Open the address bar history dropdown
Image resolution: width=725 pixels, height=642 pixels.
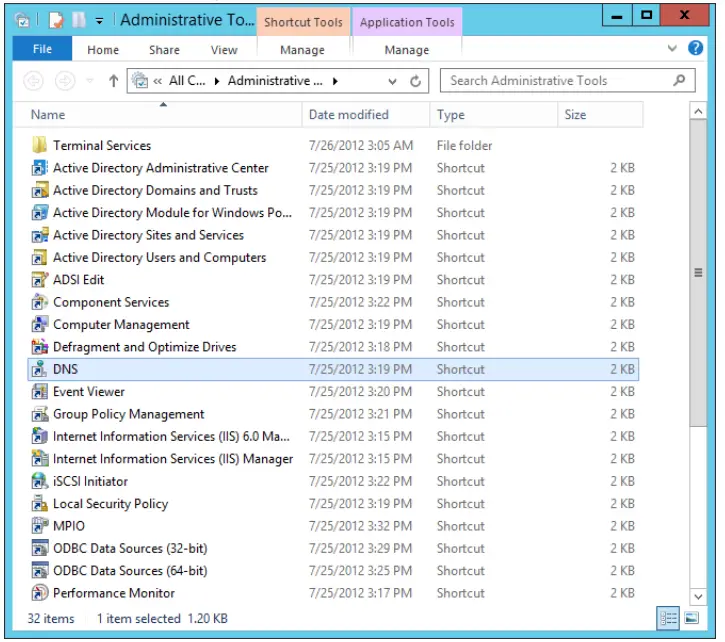click(392, 81)
